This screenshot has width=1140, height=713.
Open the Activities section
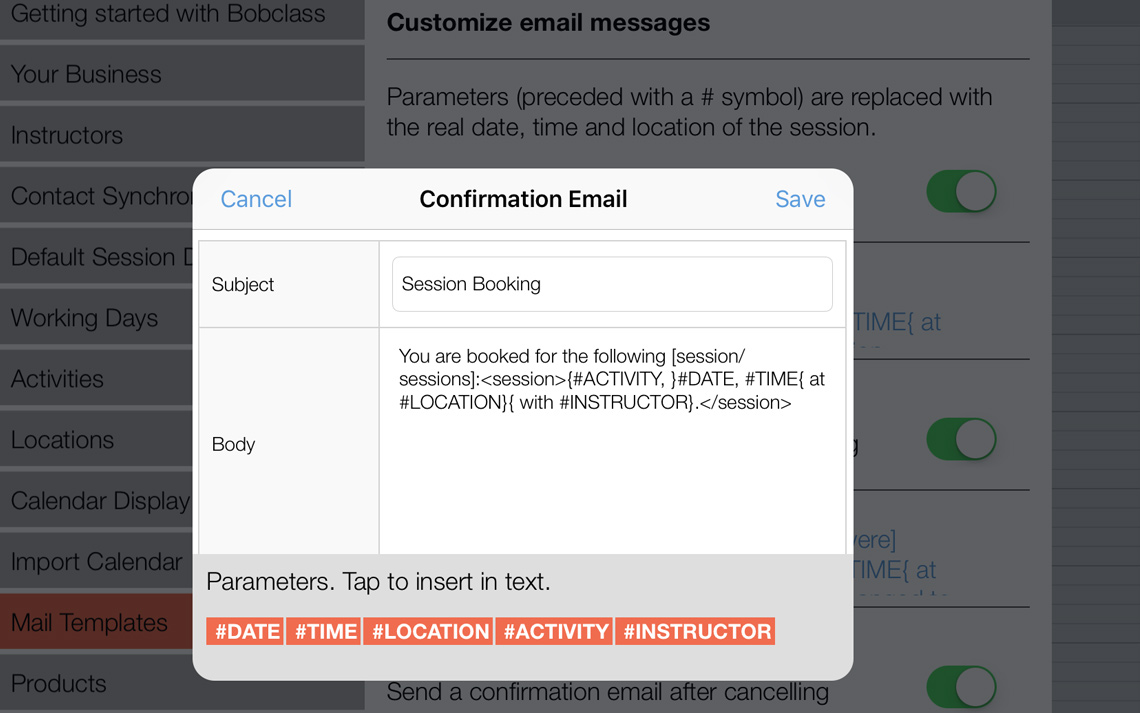click(x=57, y=379)
